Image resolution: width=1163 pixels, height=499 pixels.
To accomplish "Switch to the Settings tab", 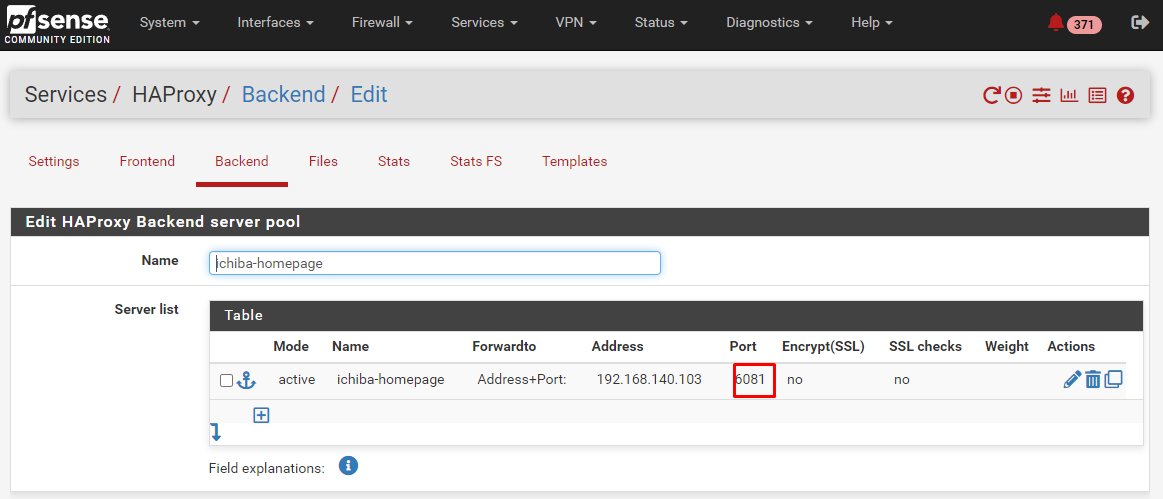I will [54, 161].
